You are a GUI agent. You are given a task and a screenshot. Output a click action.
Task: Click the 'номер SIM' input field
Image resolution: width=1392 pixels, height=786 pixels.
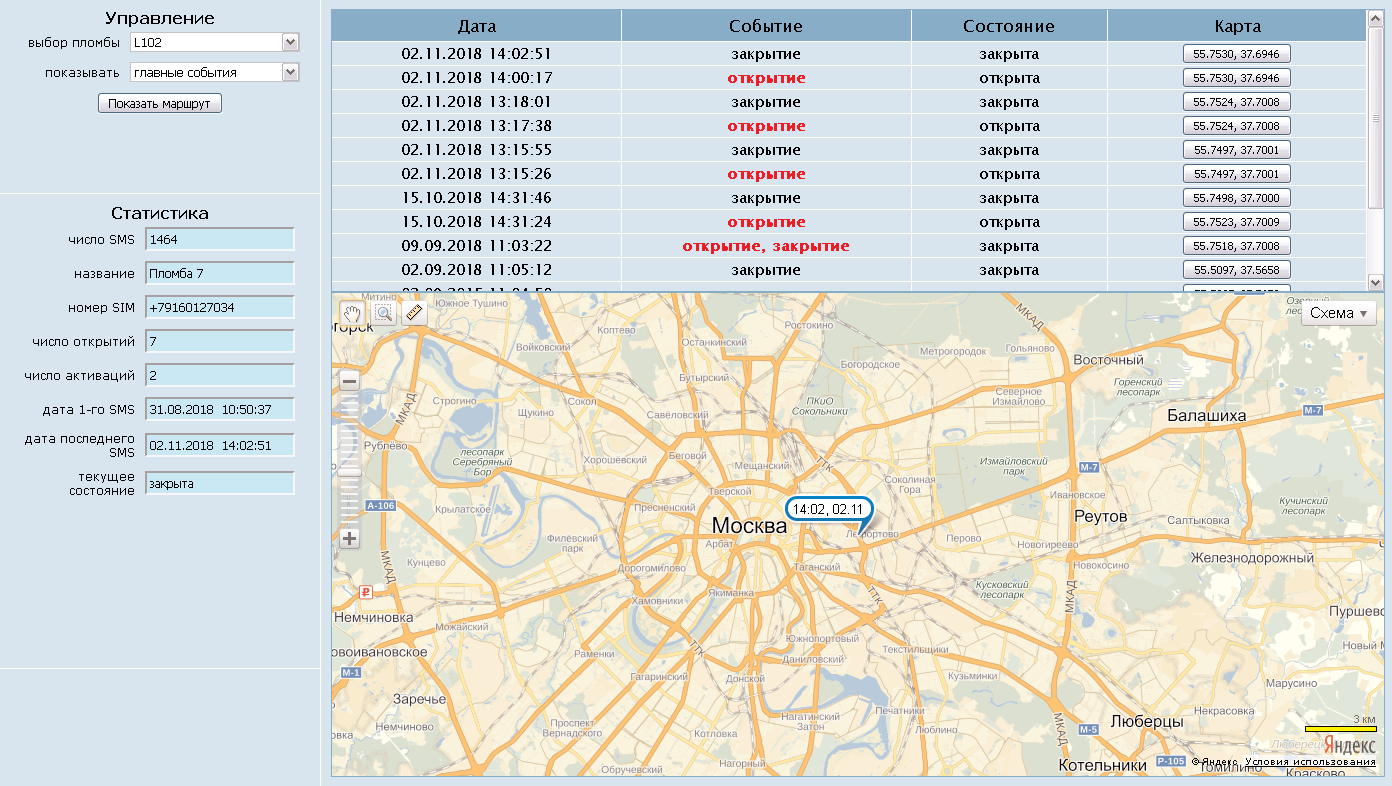[x=220, y=307]
